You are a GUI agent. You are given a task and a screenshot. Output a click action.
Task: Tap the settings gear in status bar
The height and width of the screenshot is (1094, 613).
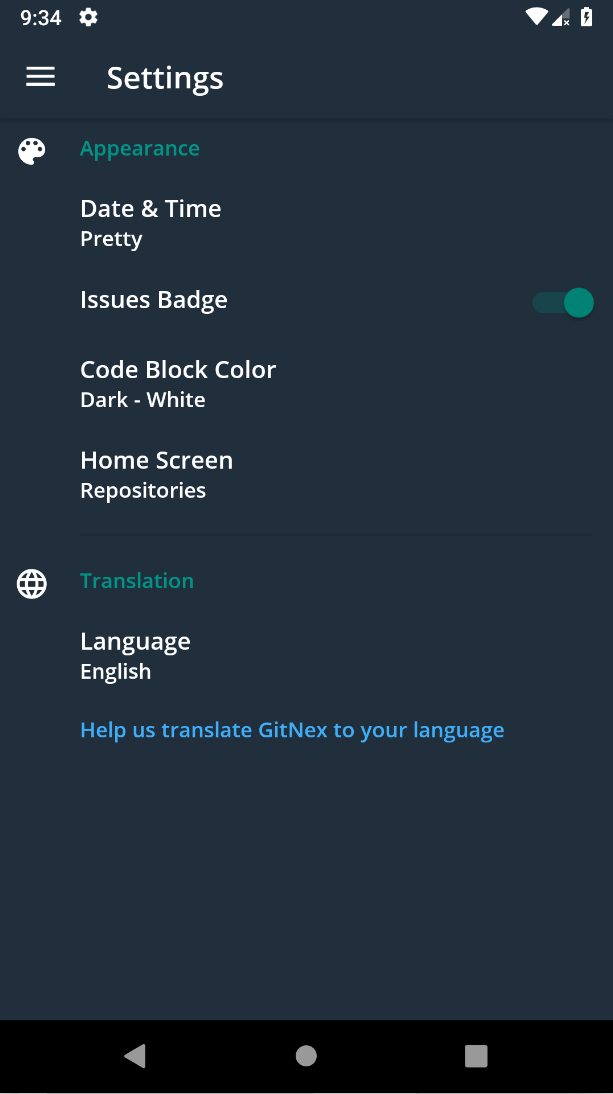[x=88, y=17]
